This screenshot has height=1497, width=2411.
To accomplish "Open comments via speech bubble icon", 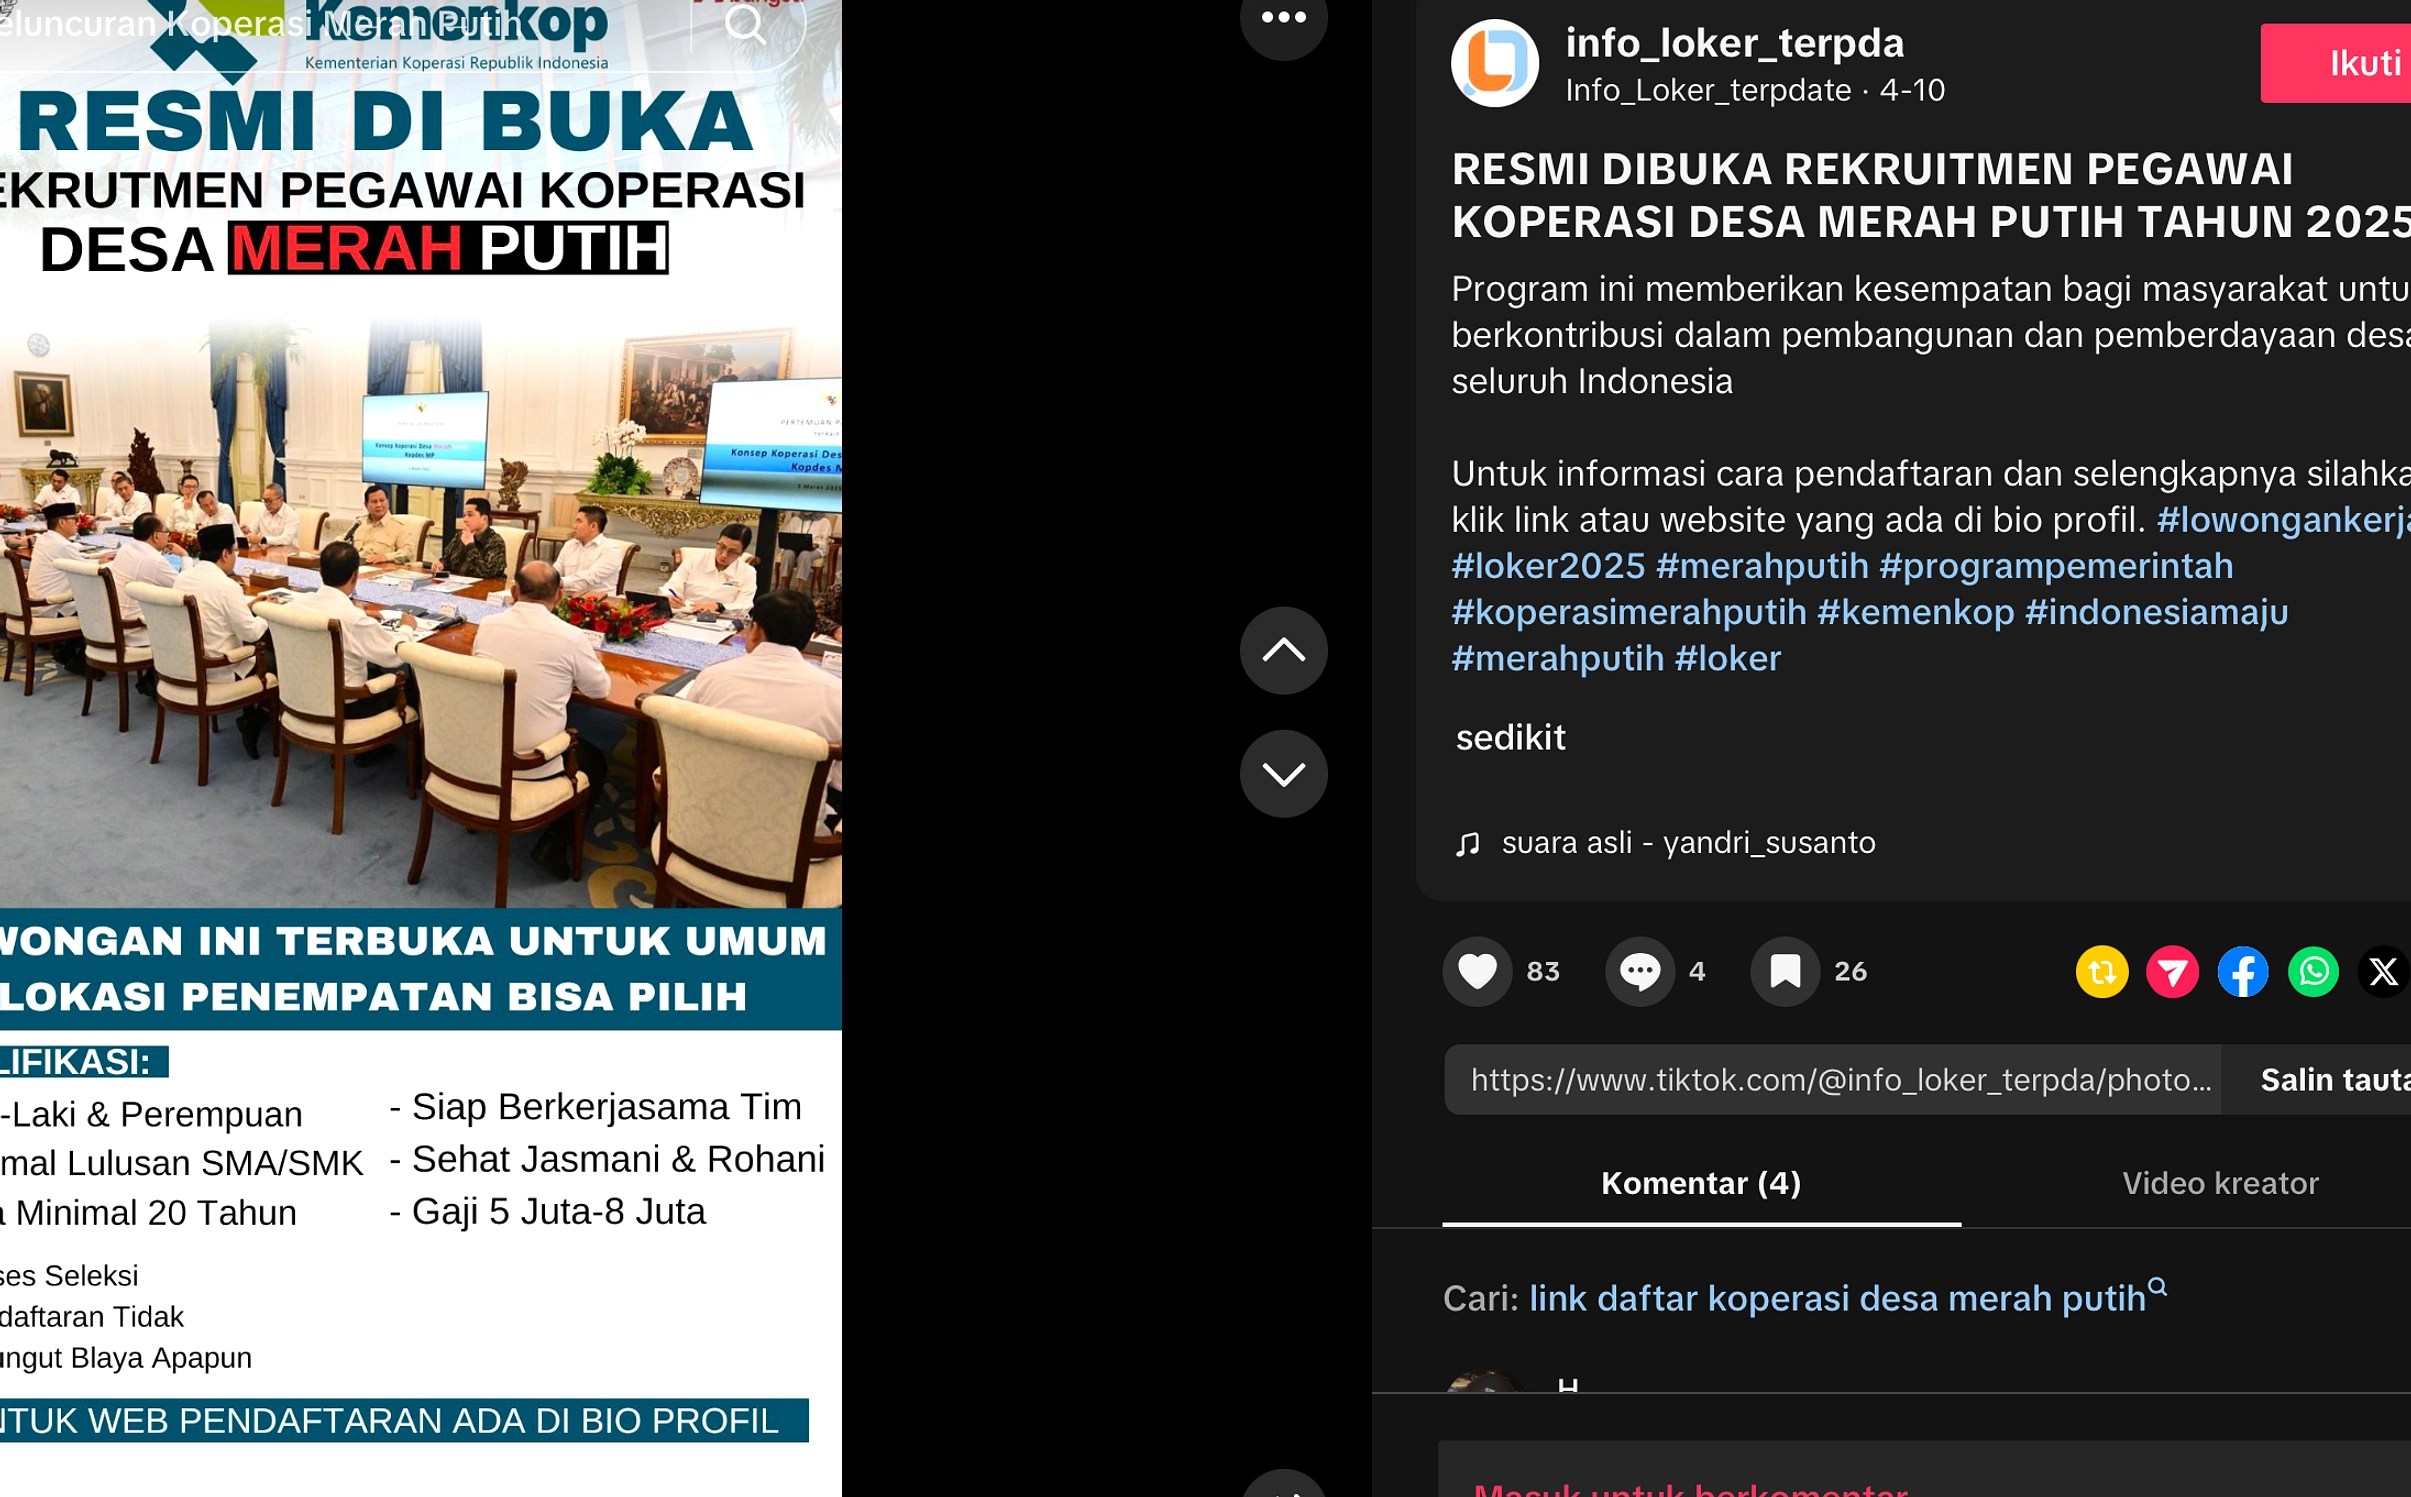I will [x=1639, y=971].
